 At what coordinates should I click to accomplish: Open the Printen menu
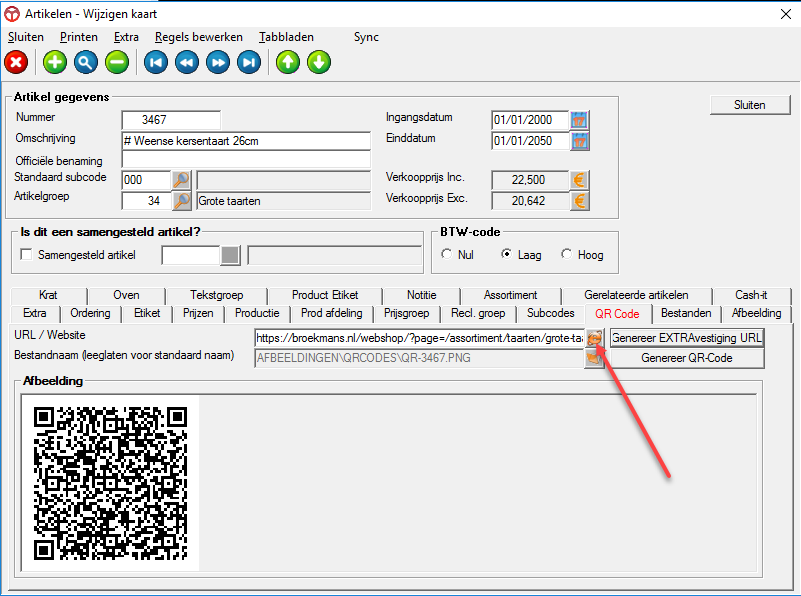(x=79, y=37)
